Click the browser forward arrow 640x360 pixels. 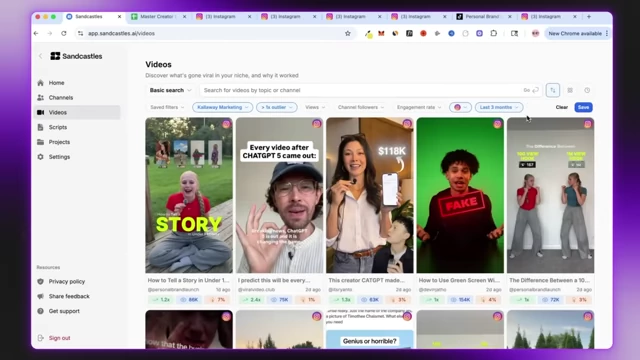[x=50, y=33]
